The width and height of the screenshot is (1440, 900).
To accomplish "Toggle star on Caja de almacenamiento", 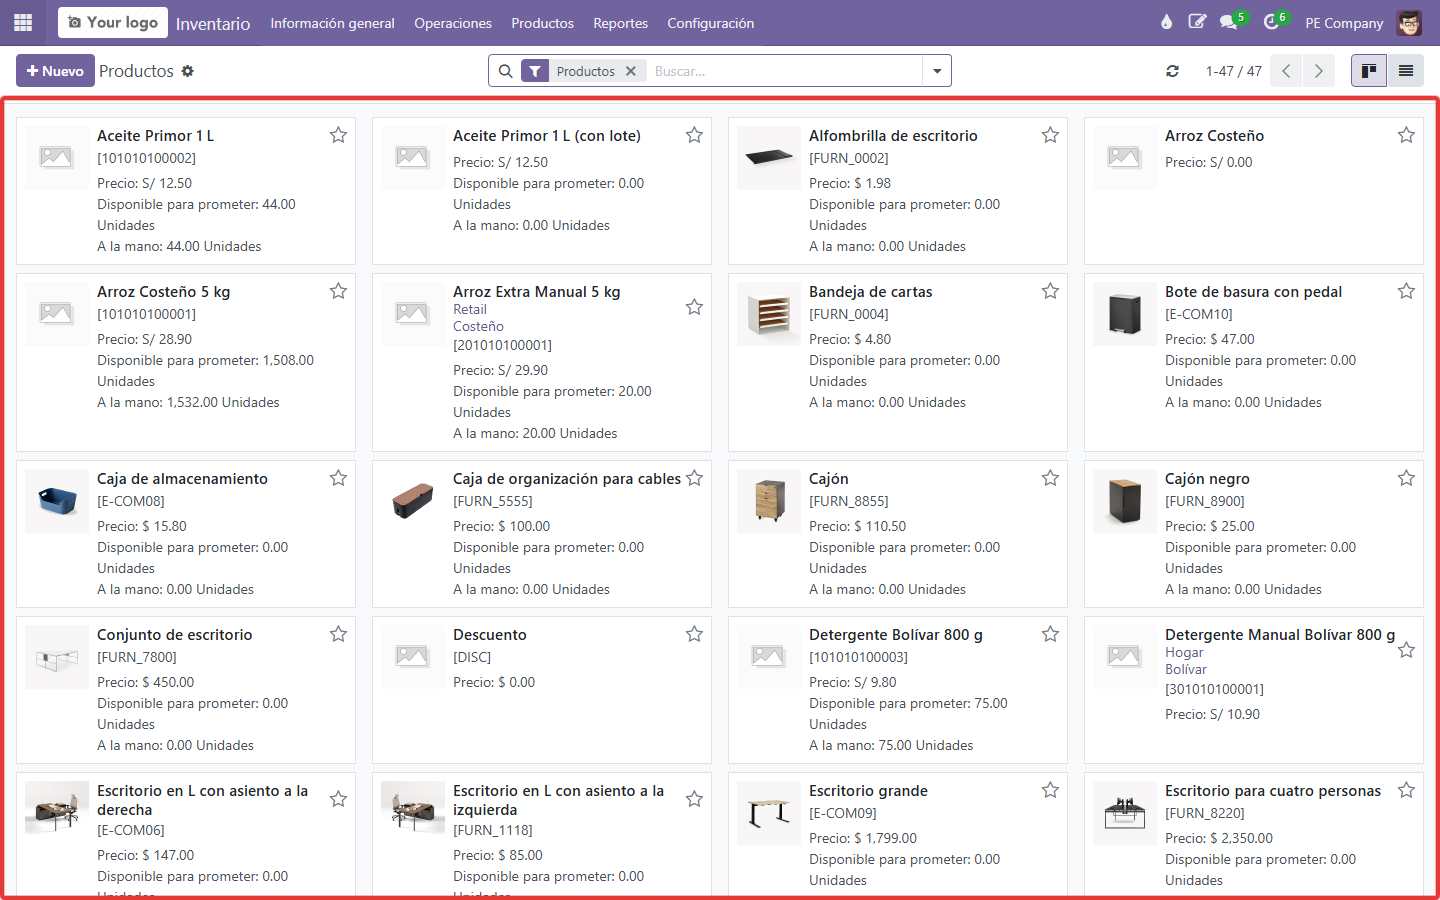I will (338, 478).
